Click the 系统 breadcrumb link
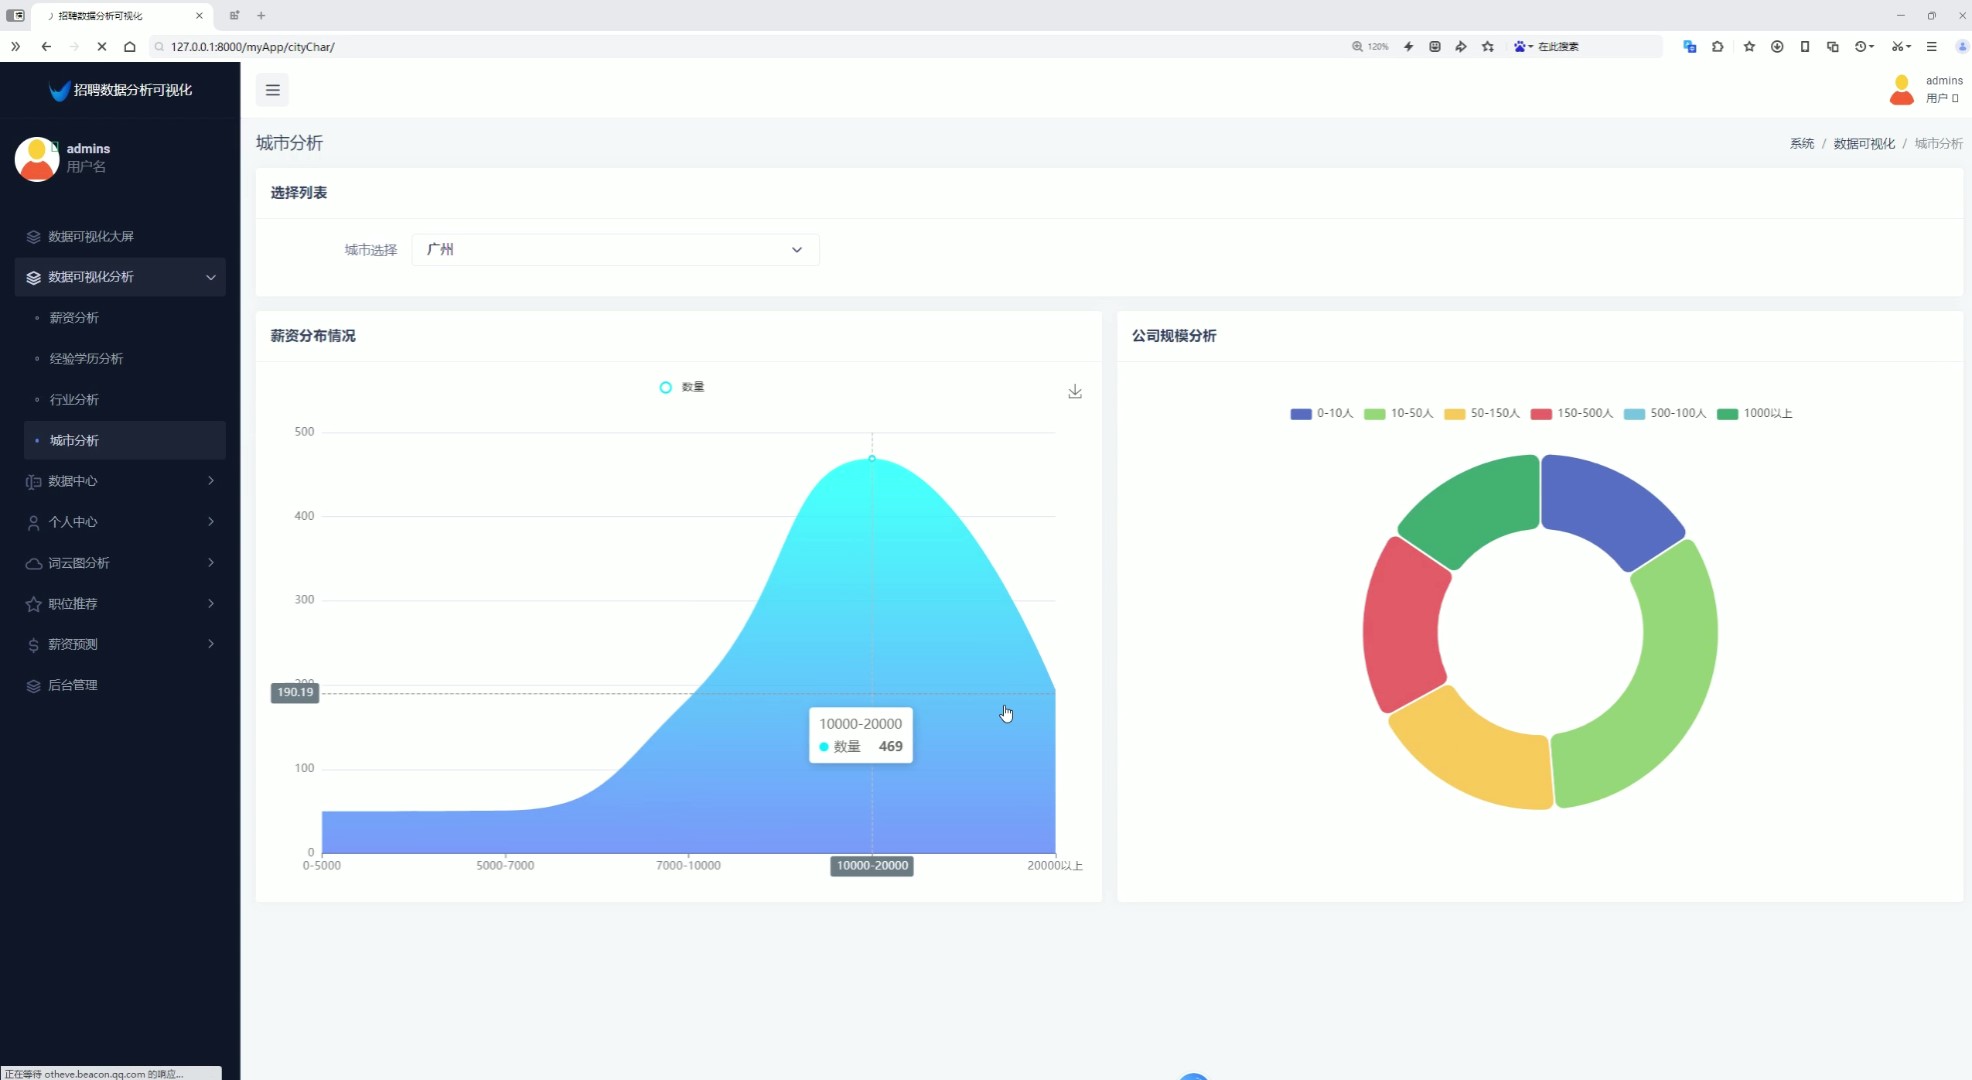 (1801, 144)
